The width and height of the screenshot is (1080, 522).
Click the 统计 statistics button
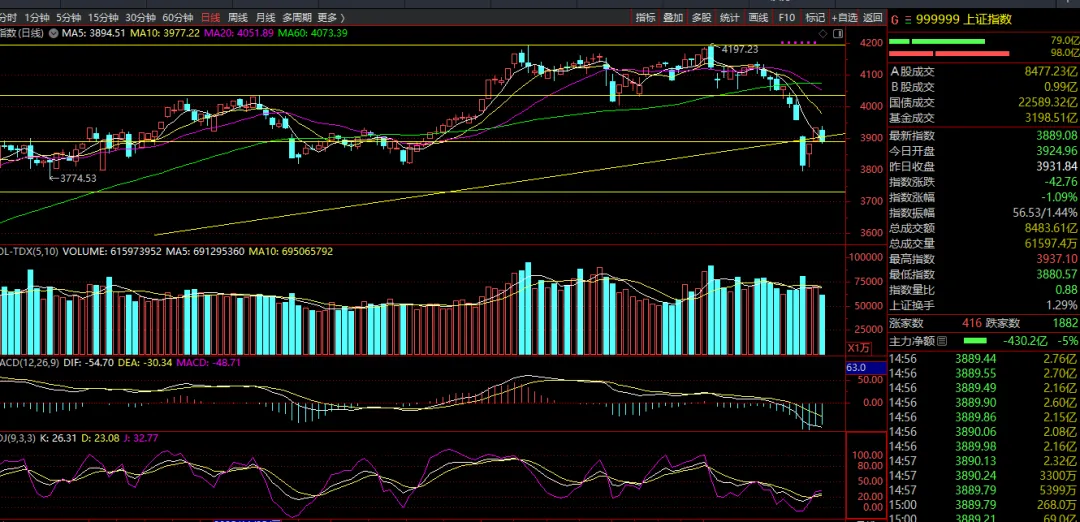[729, 18]
